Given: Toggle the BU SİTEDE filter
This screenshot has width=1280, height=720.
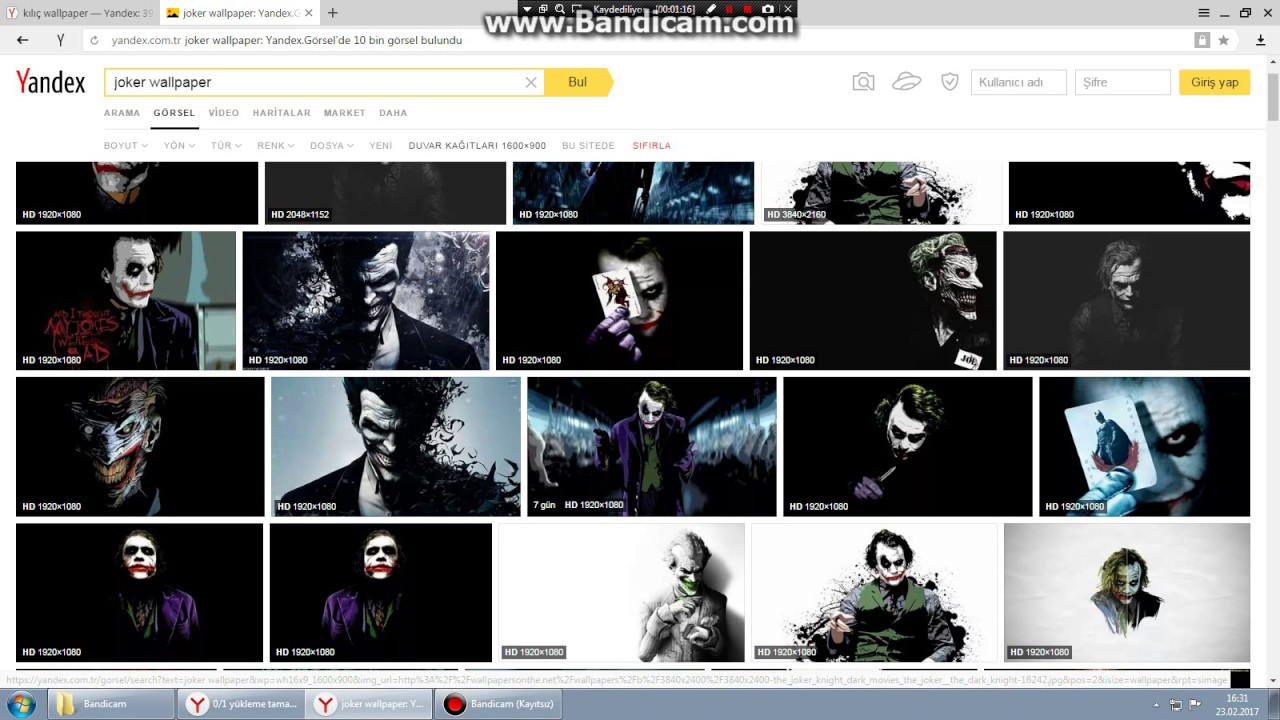Looking at the screenshot, I should coord(588,146).
